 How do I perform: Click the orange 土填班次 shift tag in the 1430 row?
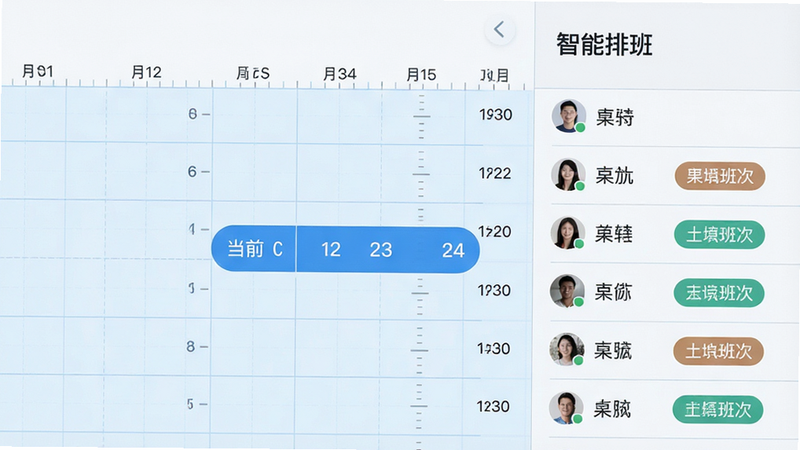coord(718,351)
